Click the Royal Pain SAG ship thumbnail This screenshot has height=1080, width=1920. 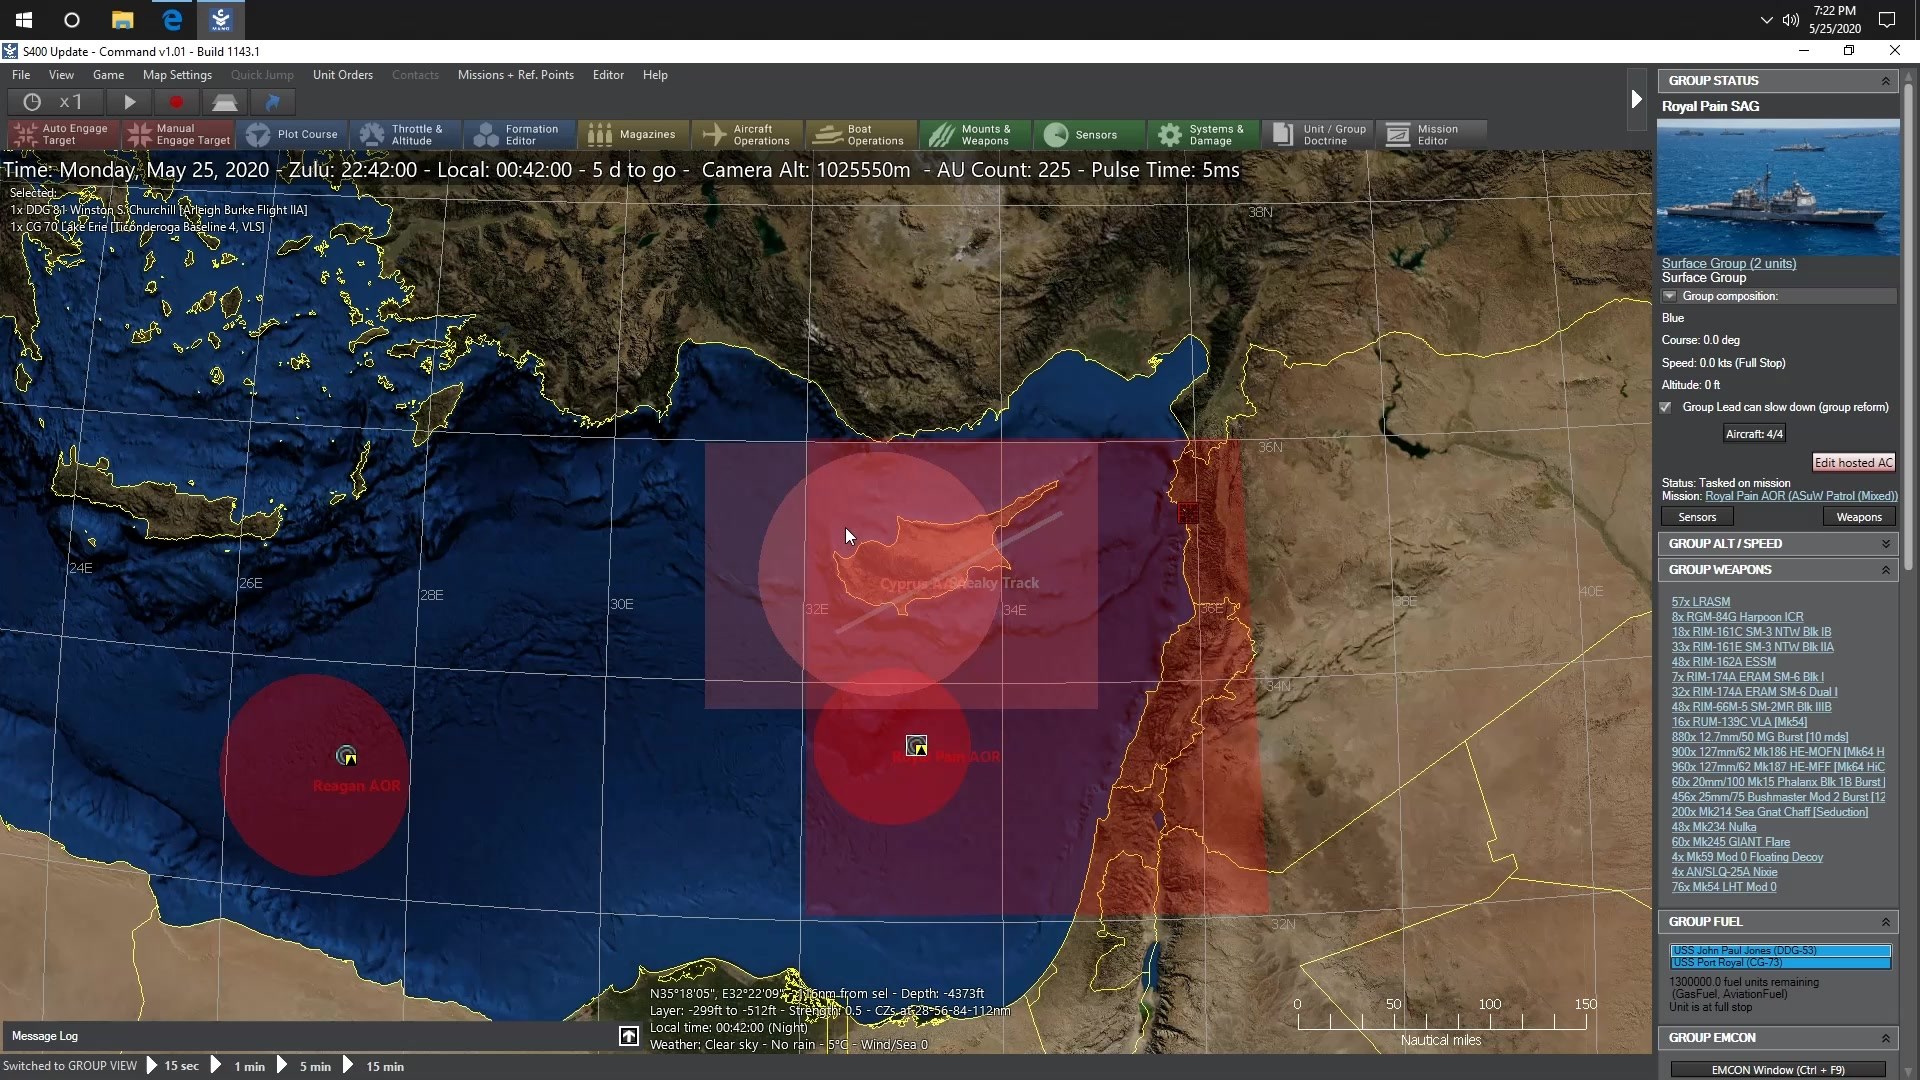[x=1778, y=187]
